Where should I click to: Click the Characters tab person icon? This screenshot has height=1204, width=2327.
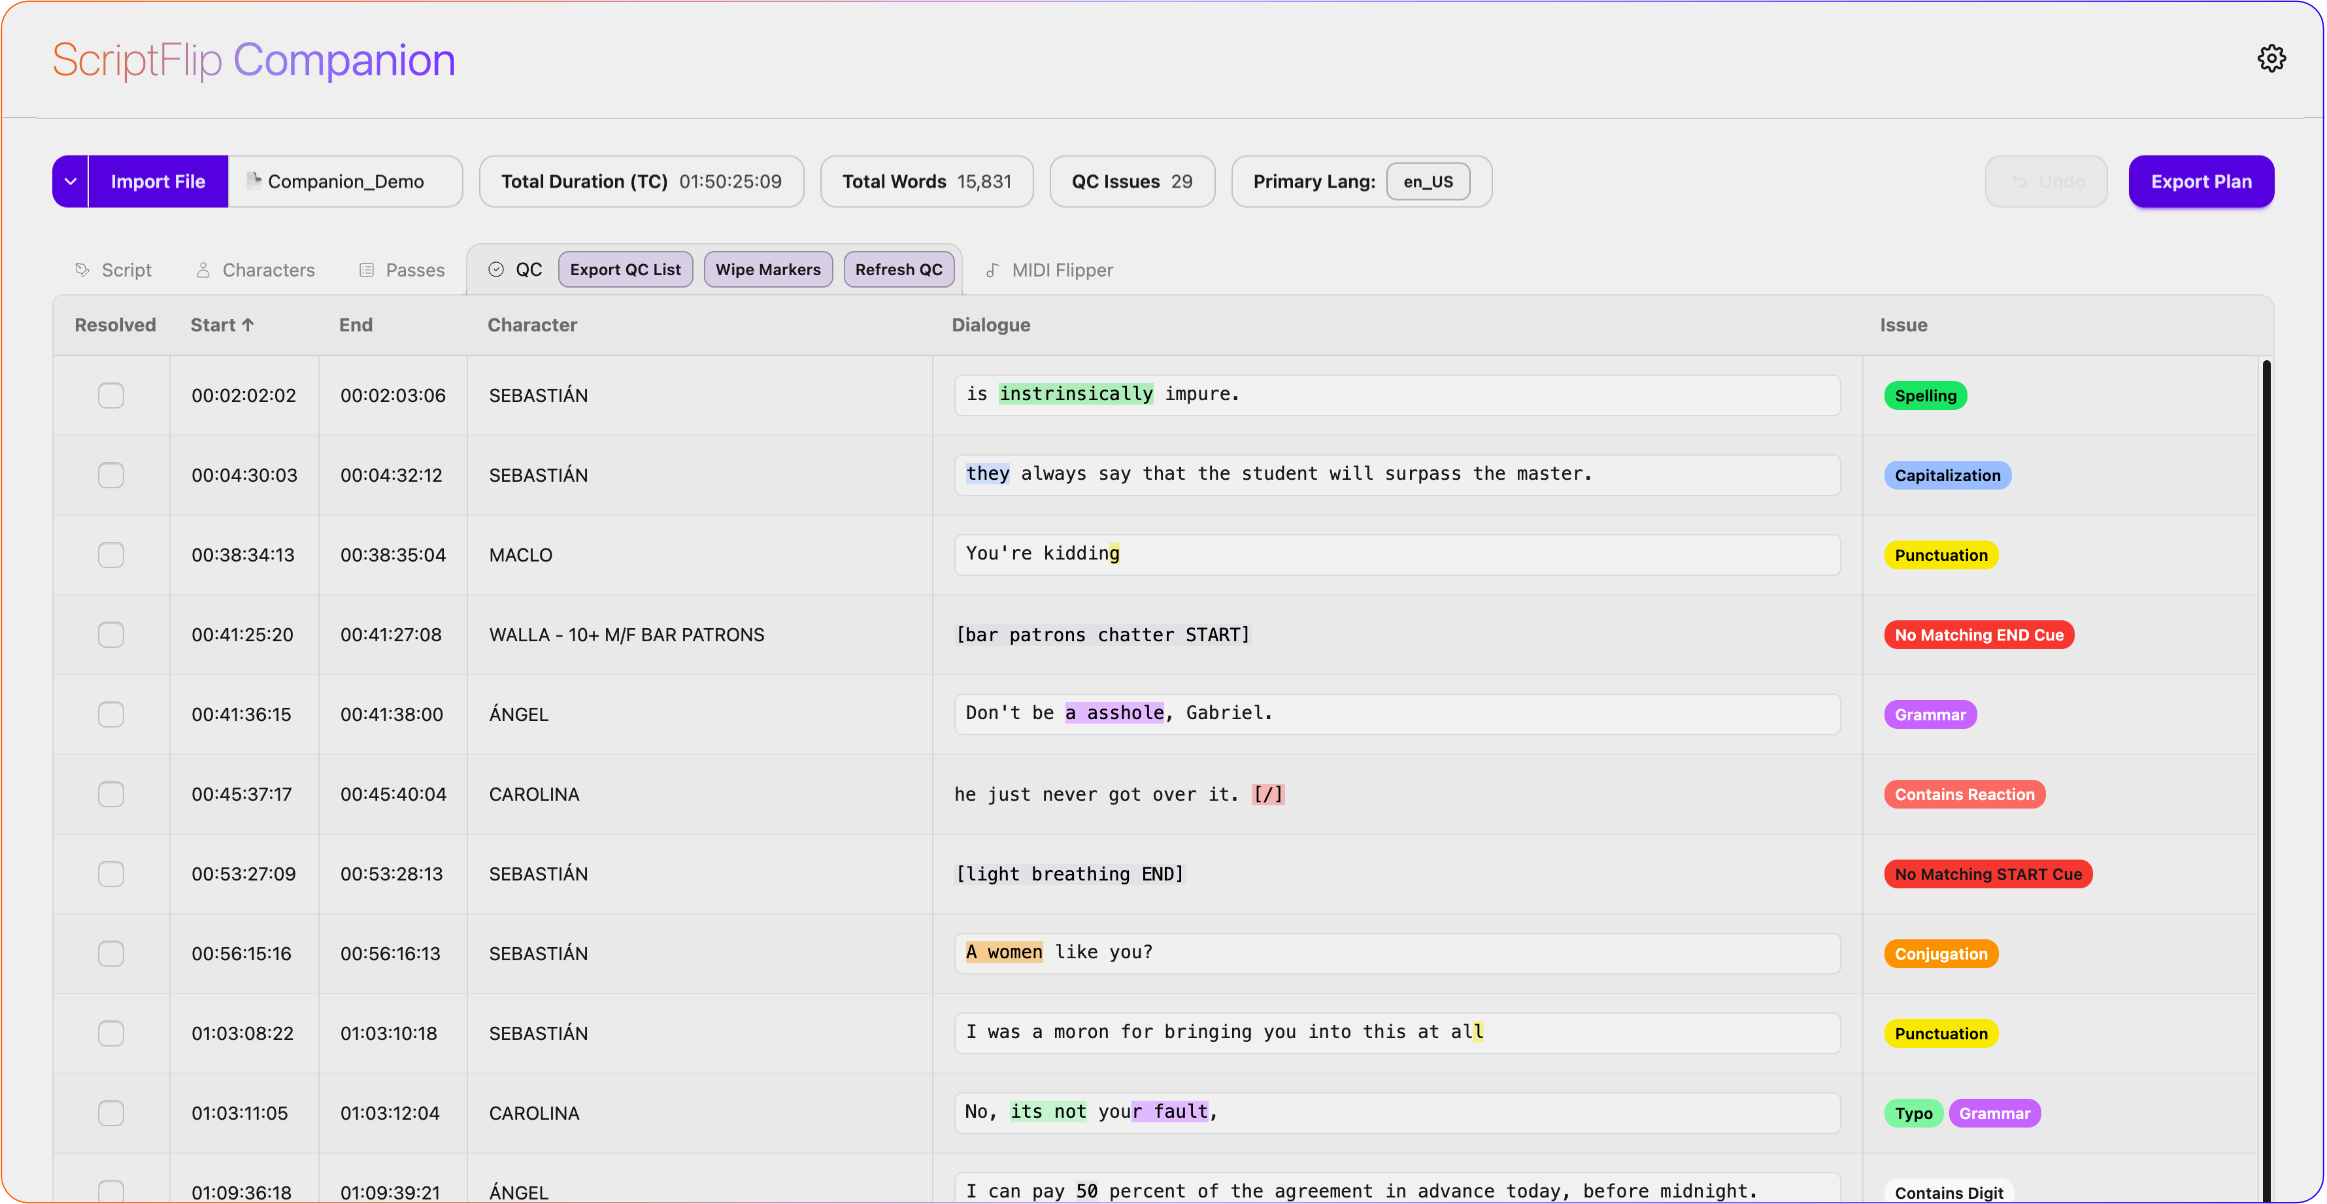pos(203,270)
